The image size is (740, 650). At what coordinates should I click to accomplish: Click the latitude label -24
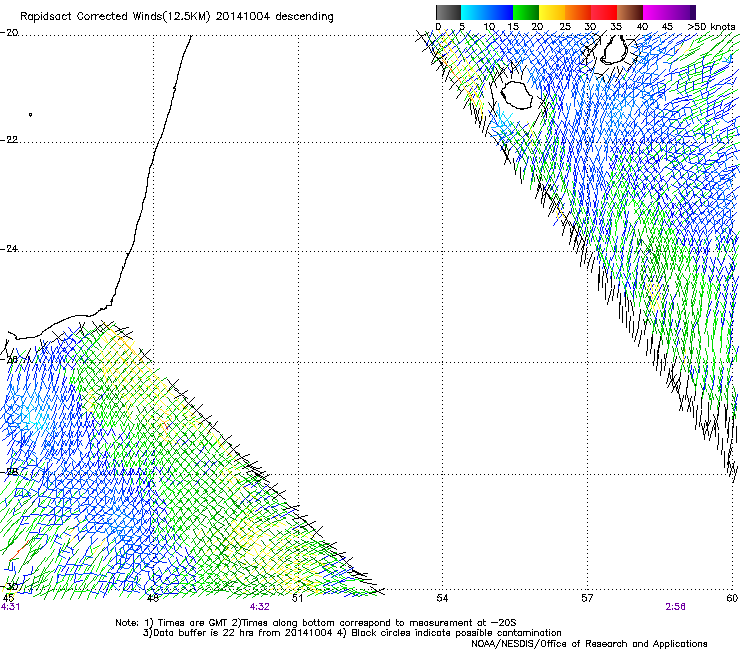[9, 248]
